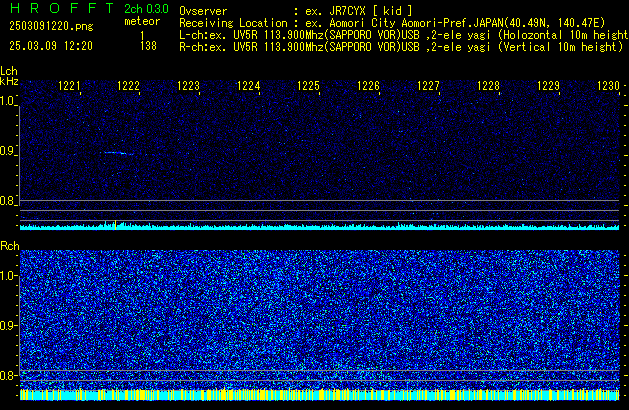Click the 'meteor' label in header
The image size is (629, 410).
pos(142,21)
